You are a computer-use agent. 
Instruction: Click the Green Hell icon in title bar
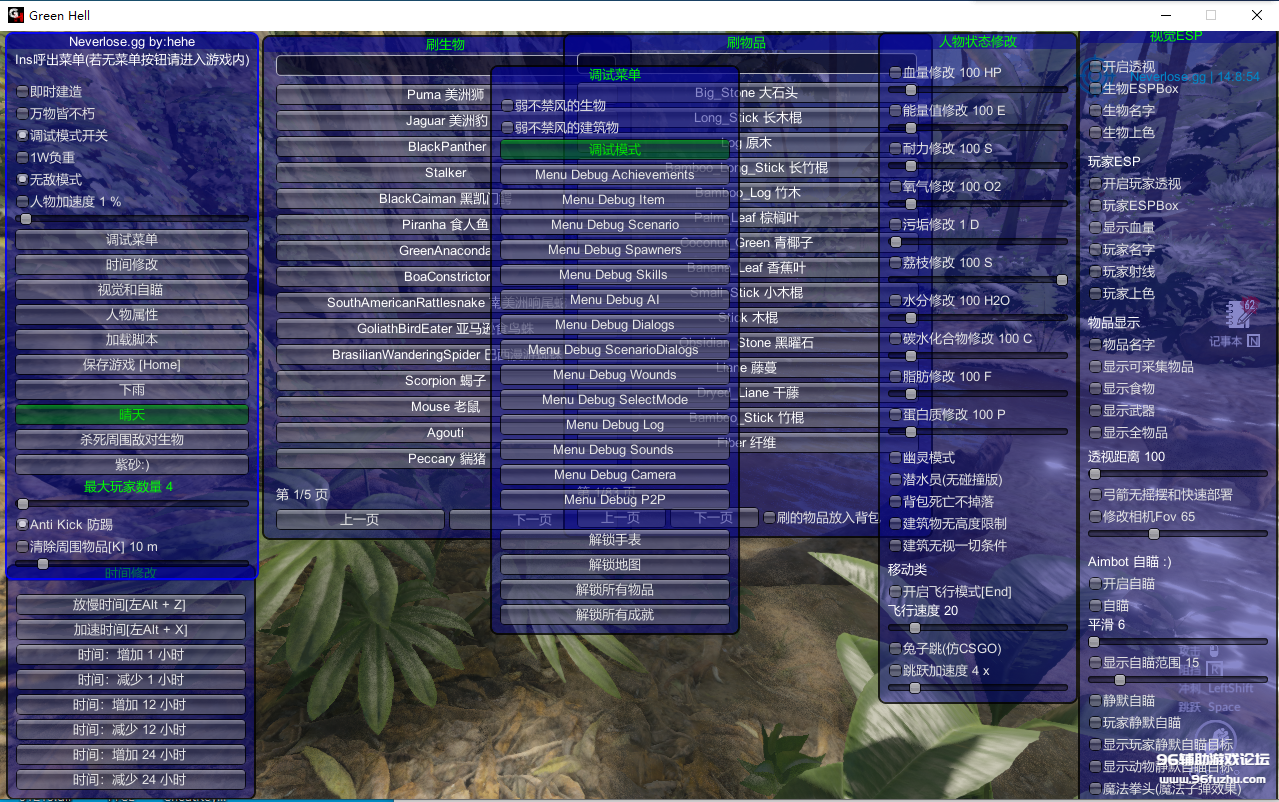pyautogui.click(x=13, y=15)
